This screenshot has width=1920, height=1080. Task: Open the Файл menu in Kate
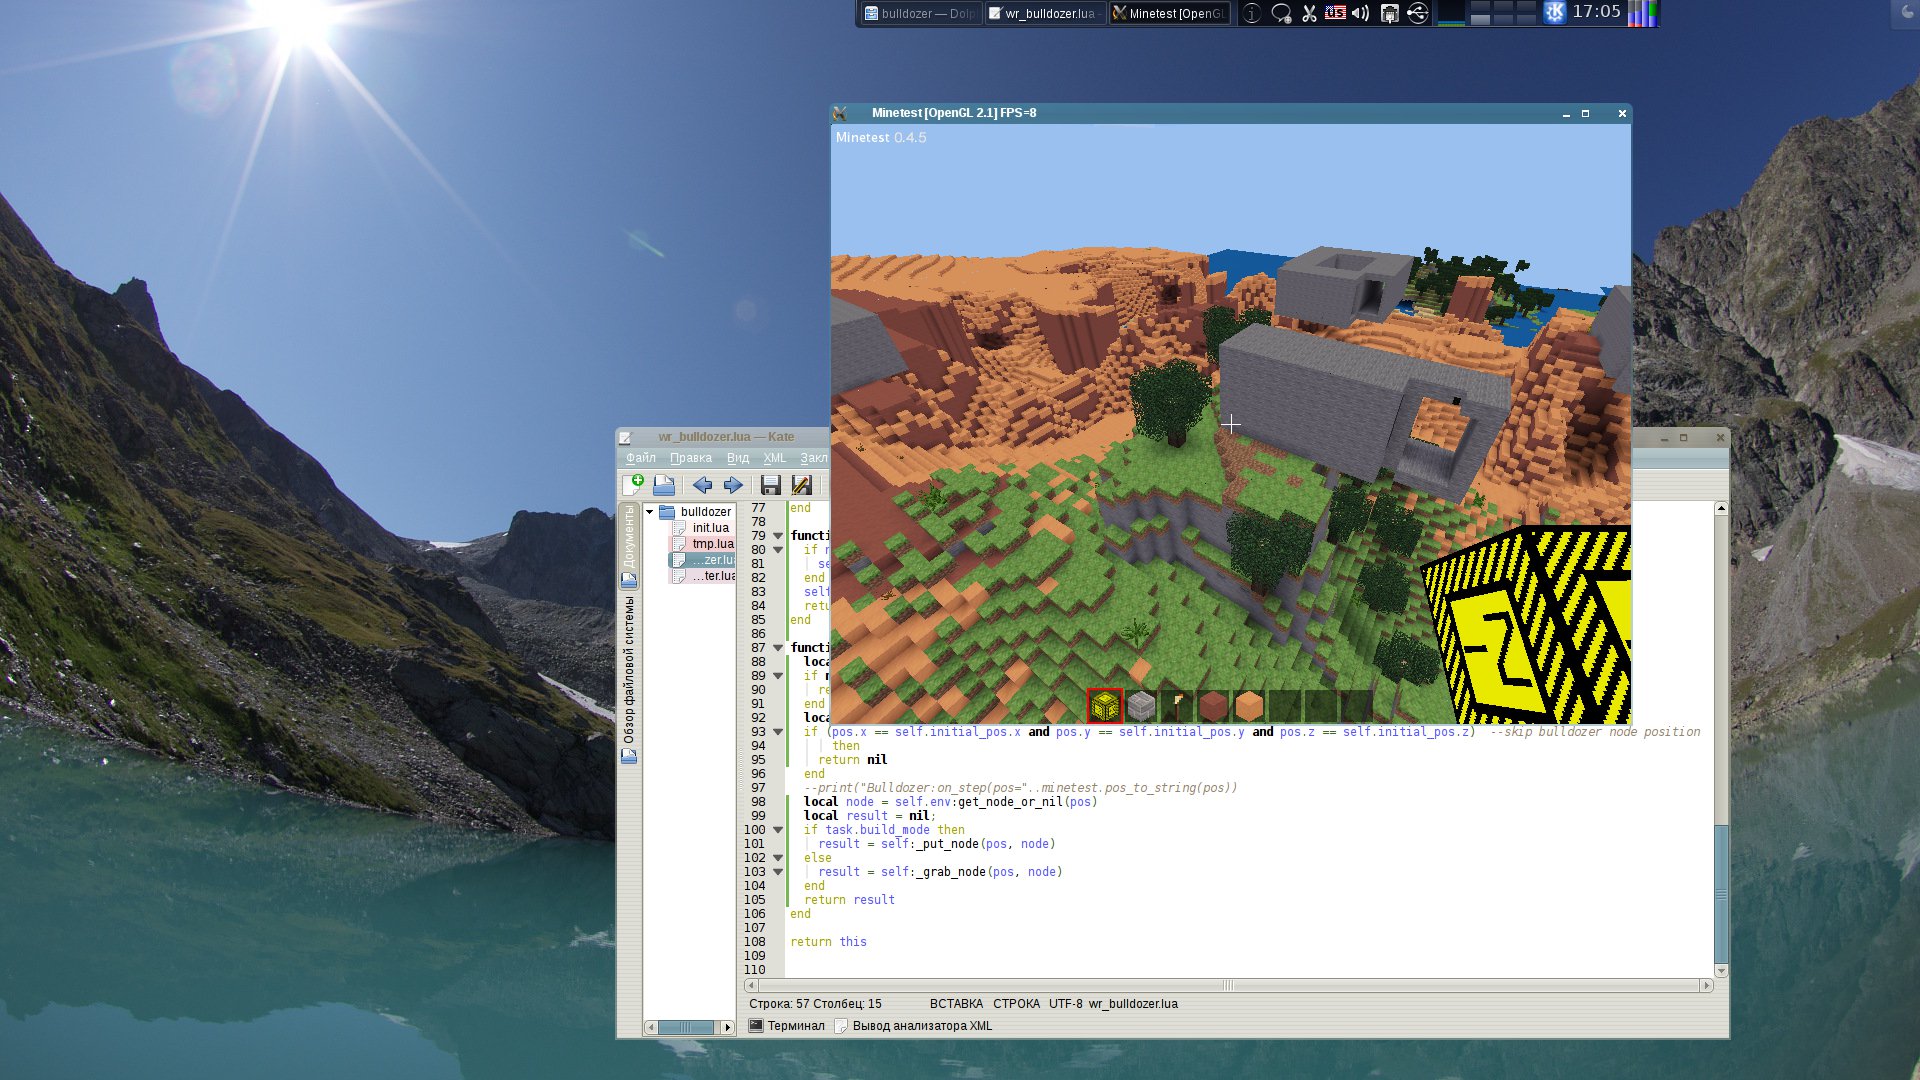pyautogui.click(x=641, y=458)
